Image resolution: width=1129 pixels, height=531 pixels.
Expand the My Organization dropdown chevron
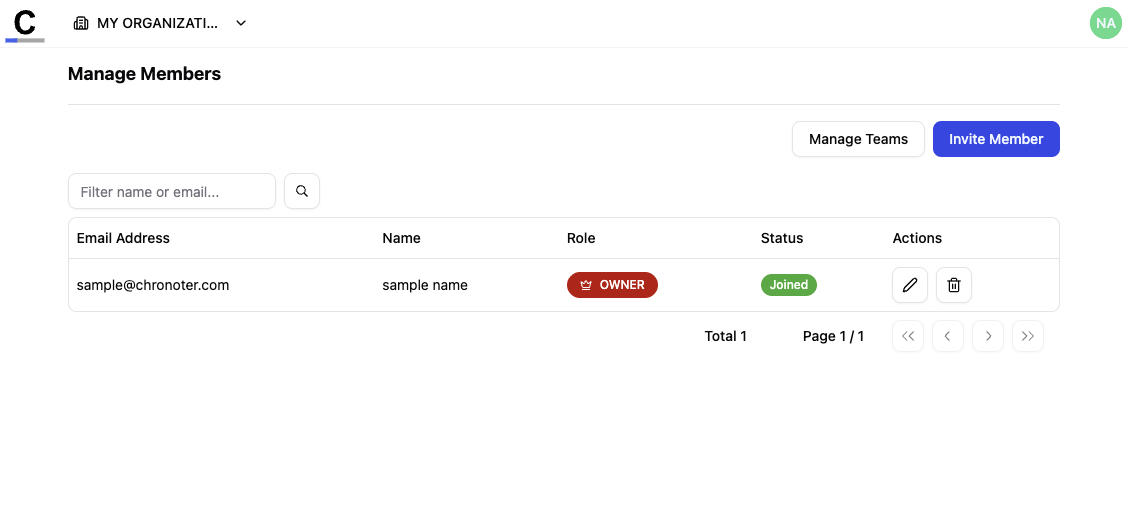(241, 23)
